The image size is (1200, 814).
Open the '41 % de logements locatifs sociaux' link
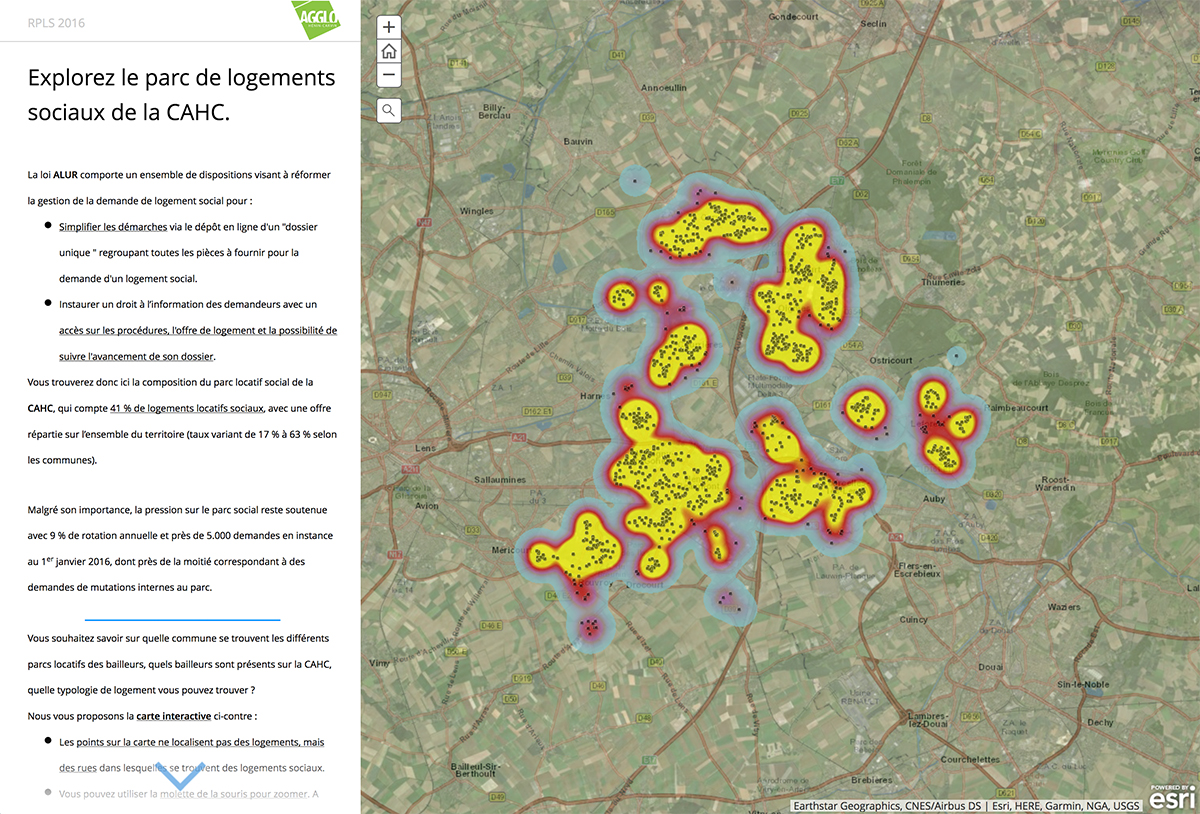tap(187, 408)
